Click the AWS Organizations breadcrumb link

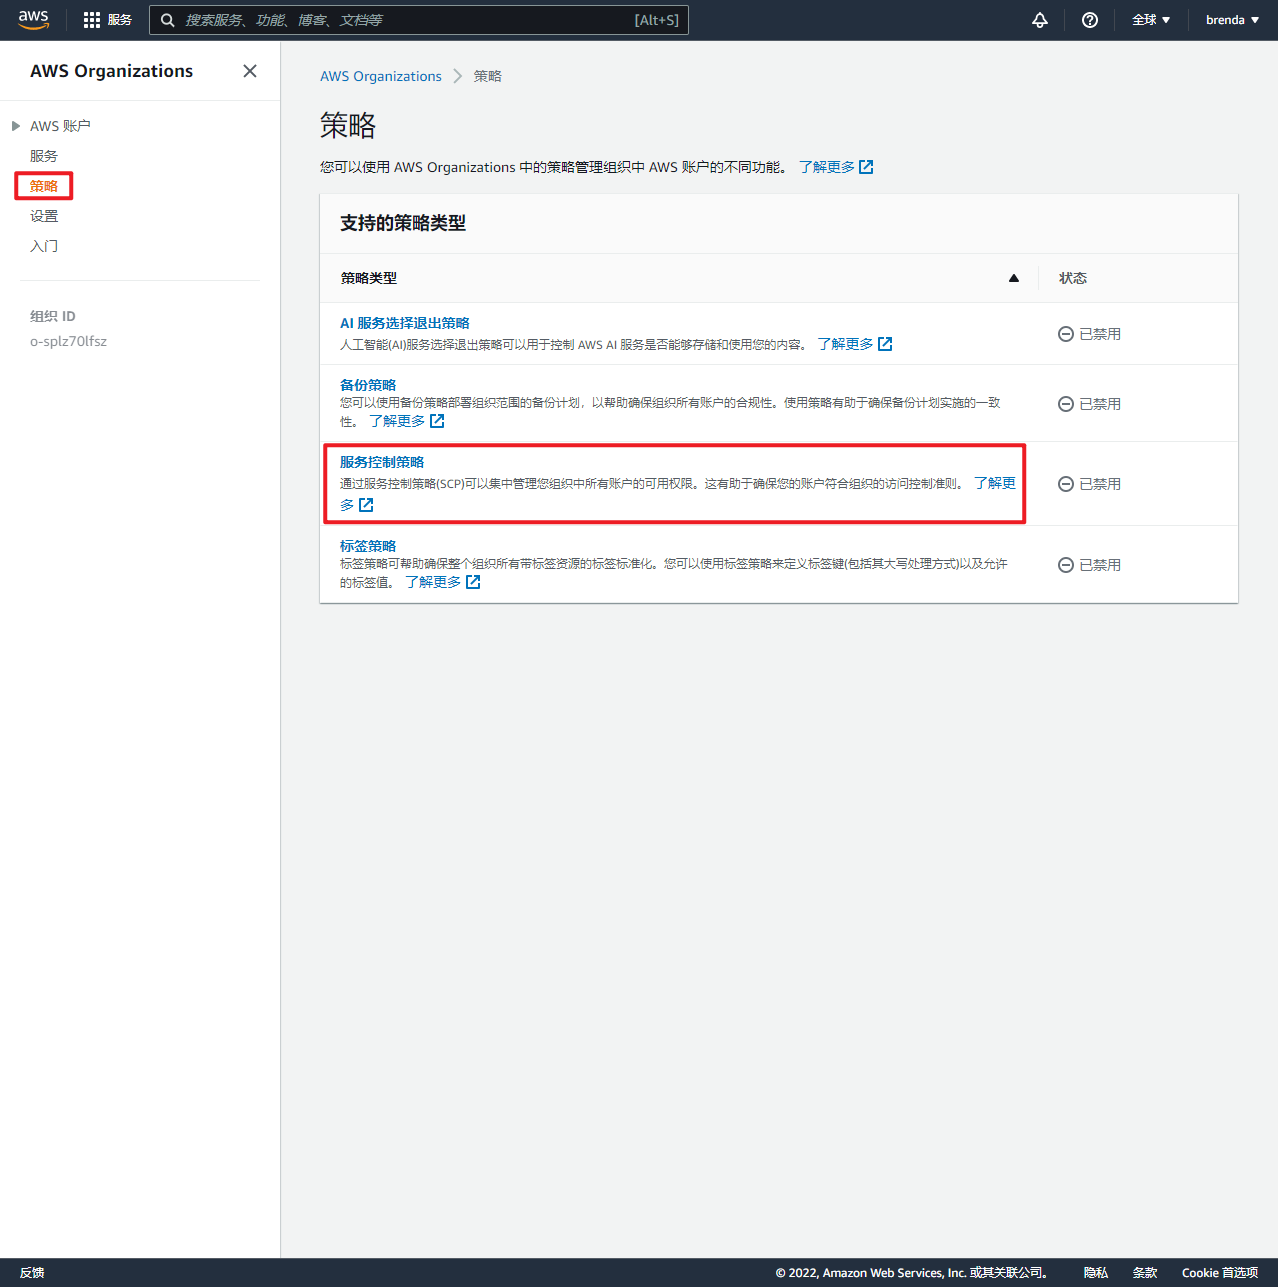(x=381, y=76)
